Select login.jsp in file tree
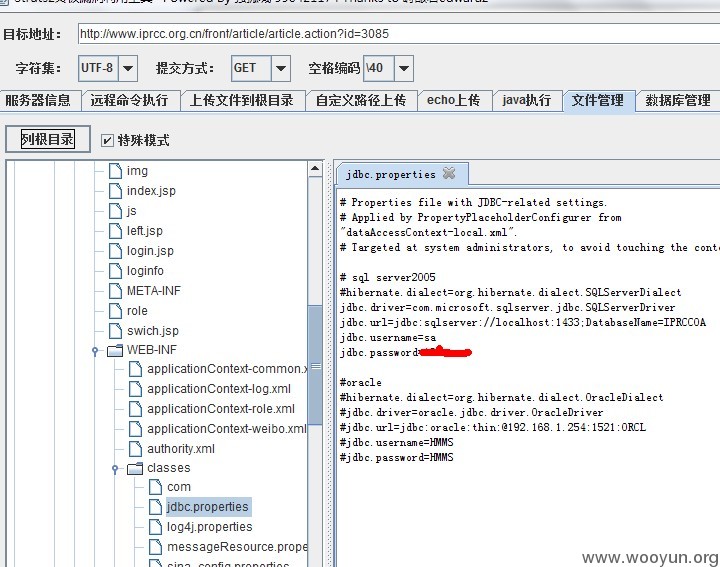Image resolution: width=720 pixels, height=567 pixels. pyautogui.click(x=150, y=251)
